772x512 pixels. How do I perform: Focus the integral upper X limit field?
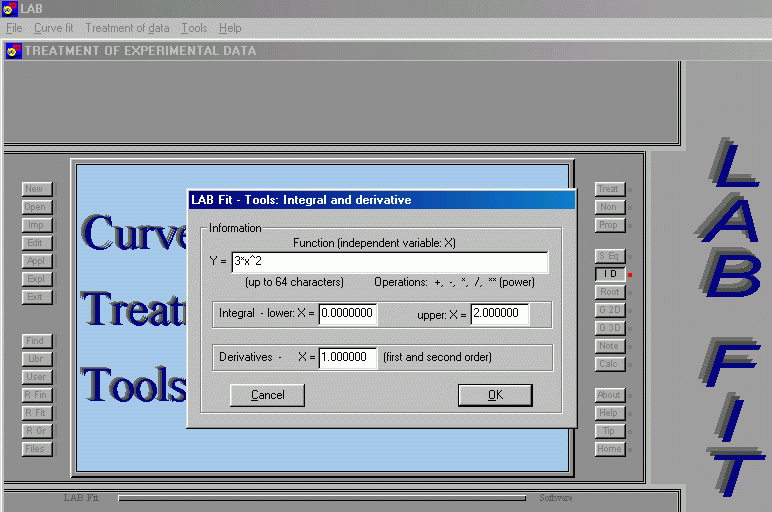pos(499,314)
